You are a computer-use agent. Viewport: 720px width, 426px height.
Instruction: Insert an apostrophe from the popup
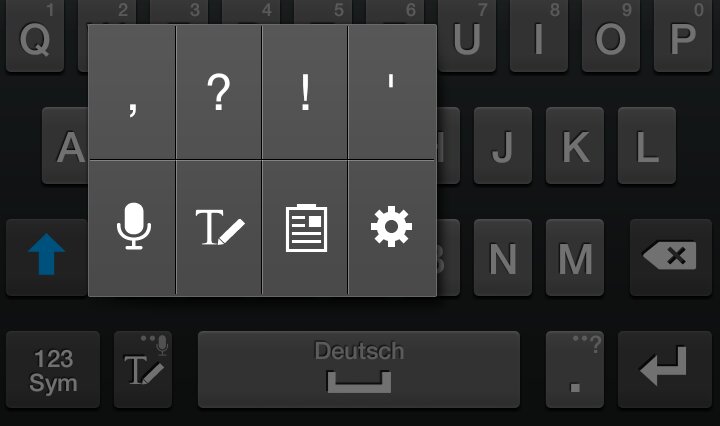point(392,92)
